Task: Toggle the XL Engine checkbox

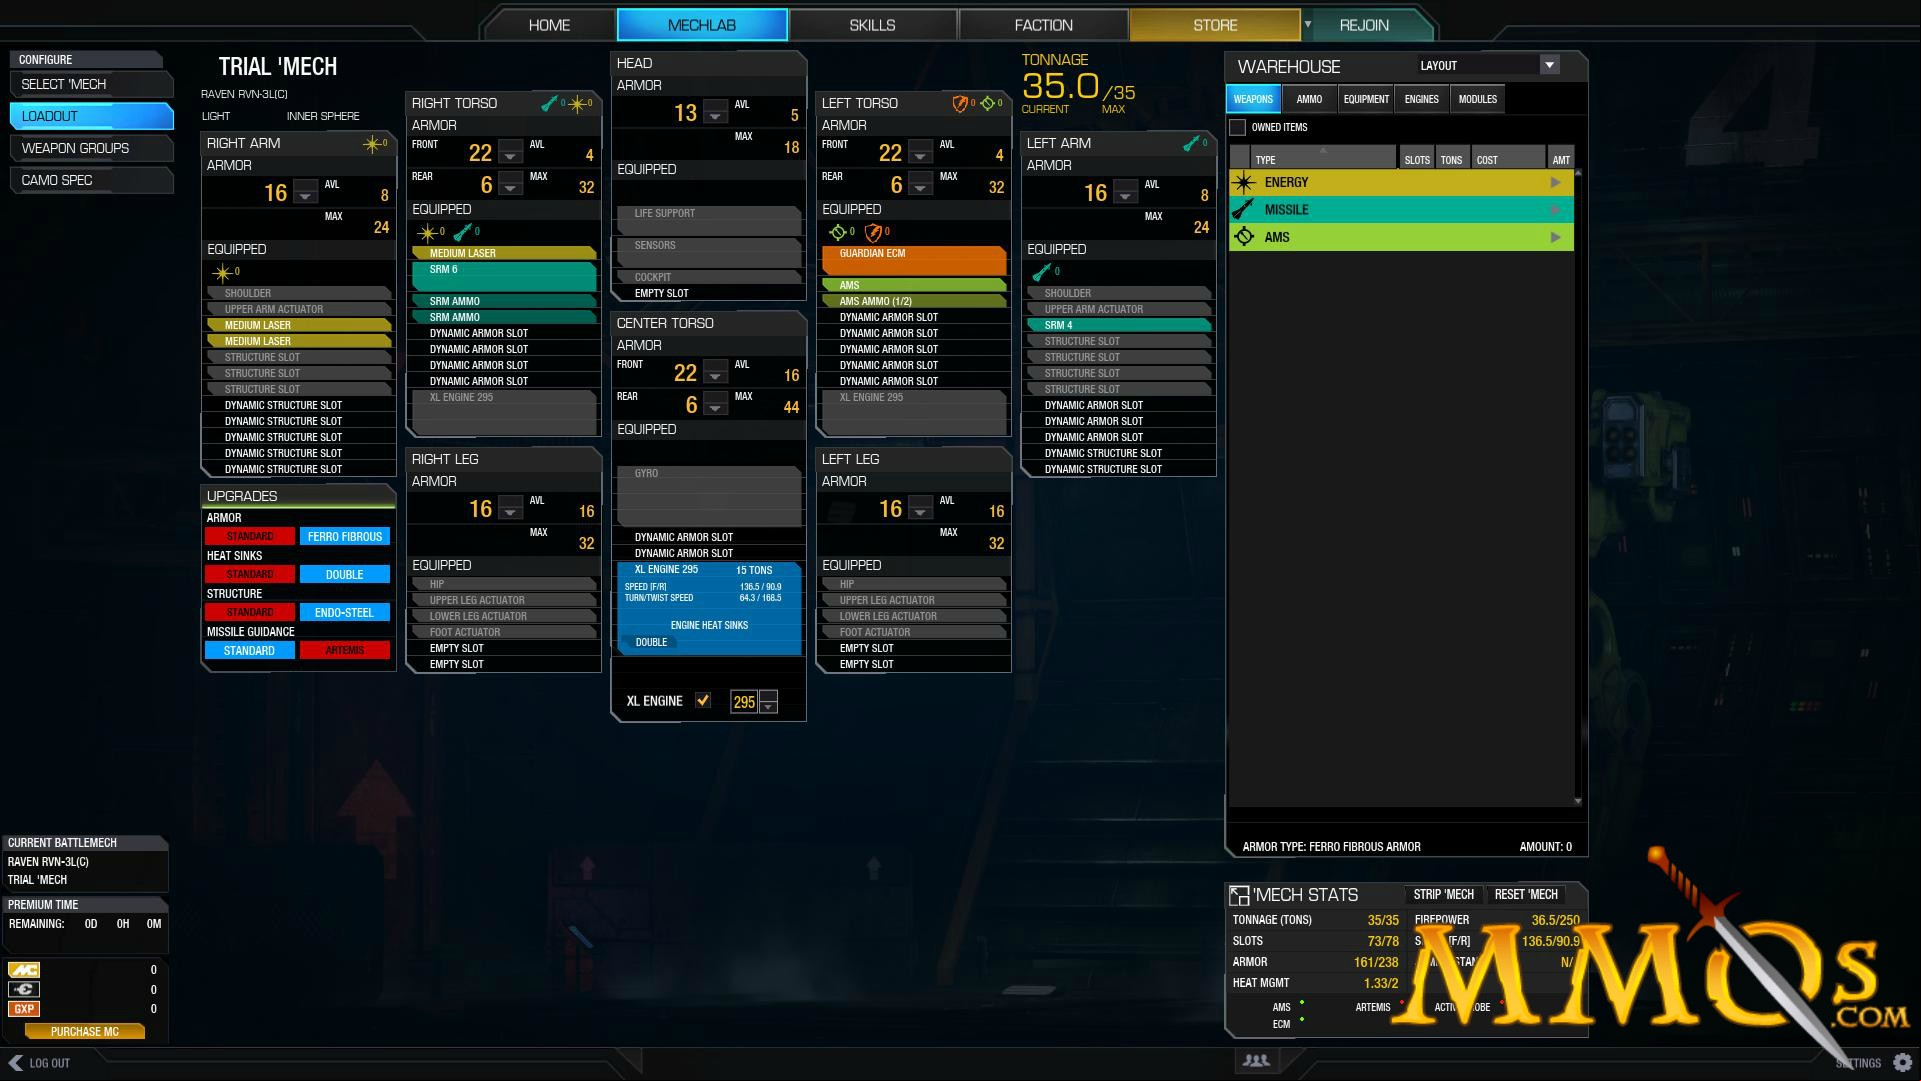Action: point(703,701)
